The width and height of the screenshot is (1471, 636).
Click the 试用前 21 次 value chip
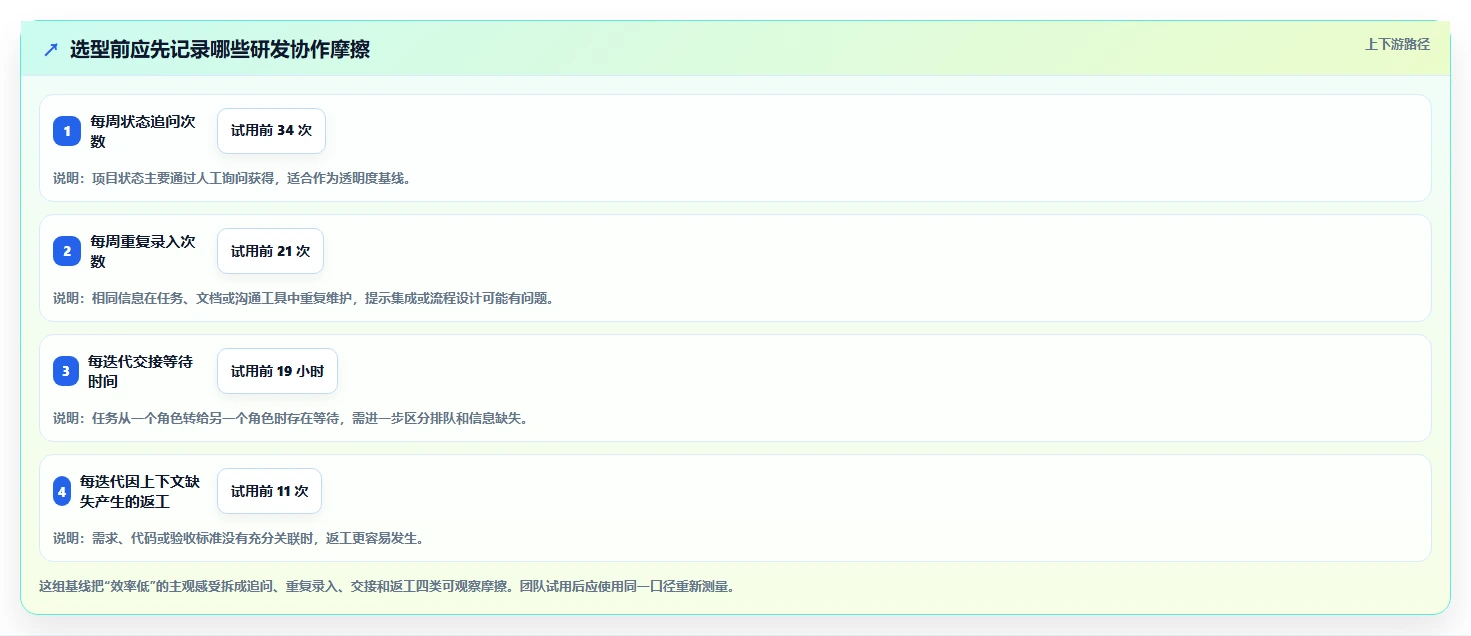(x=270, y=251)
